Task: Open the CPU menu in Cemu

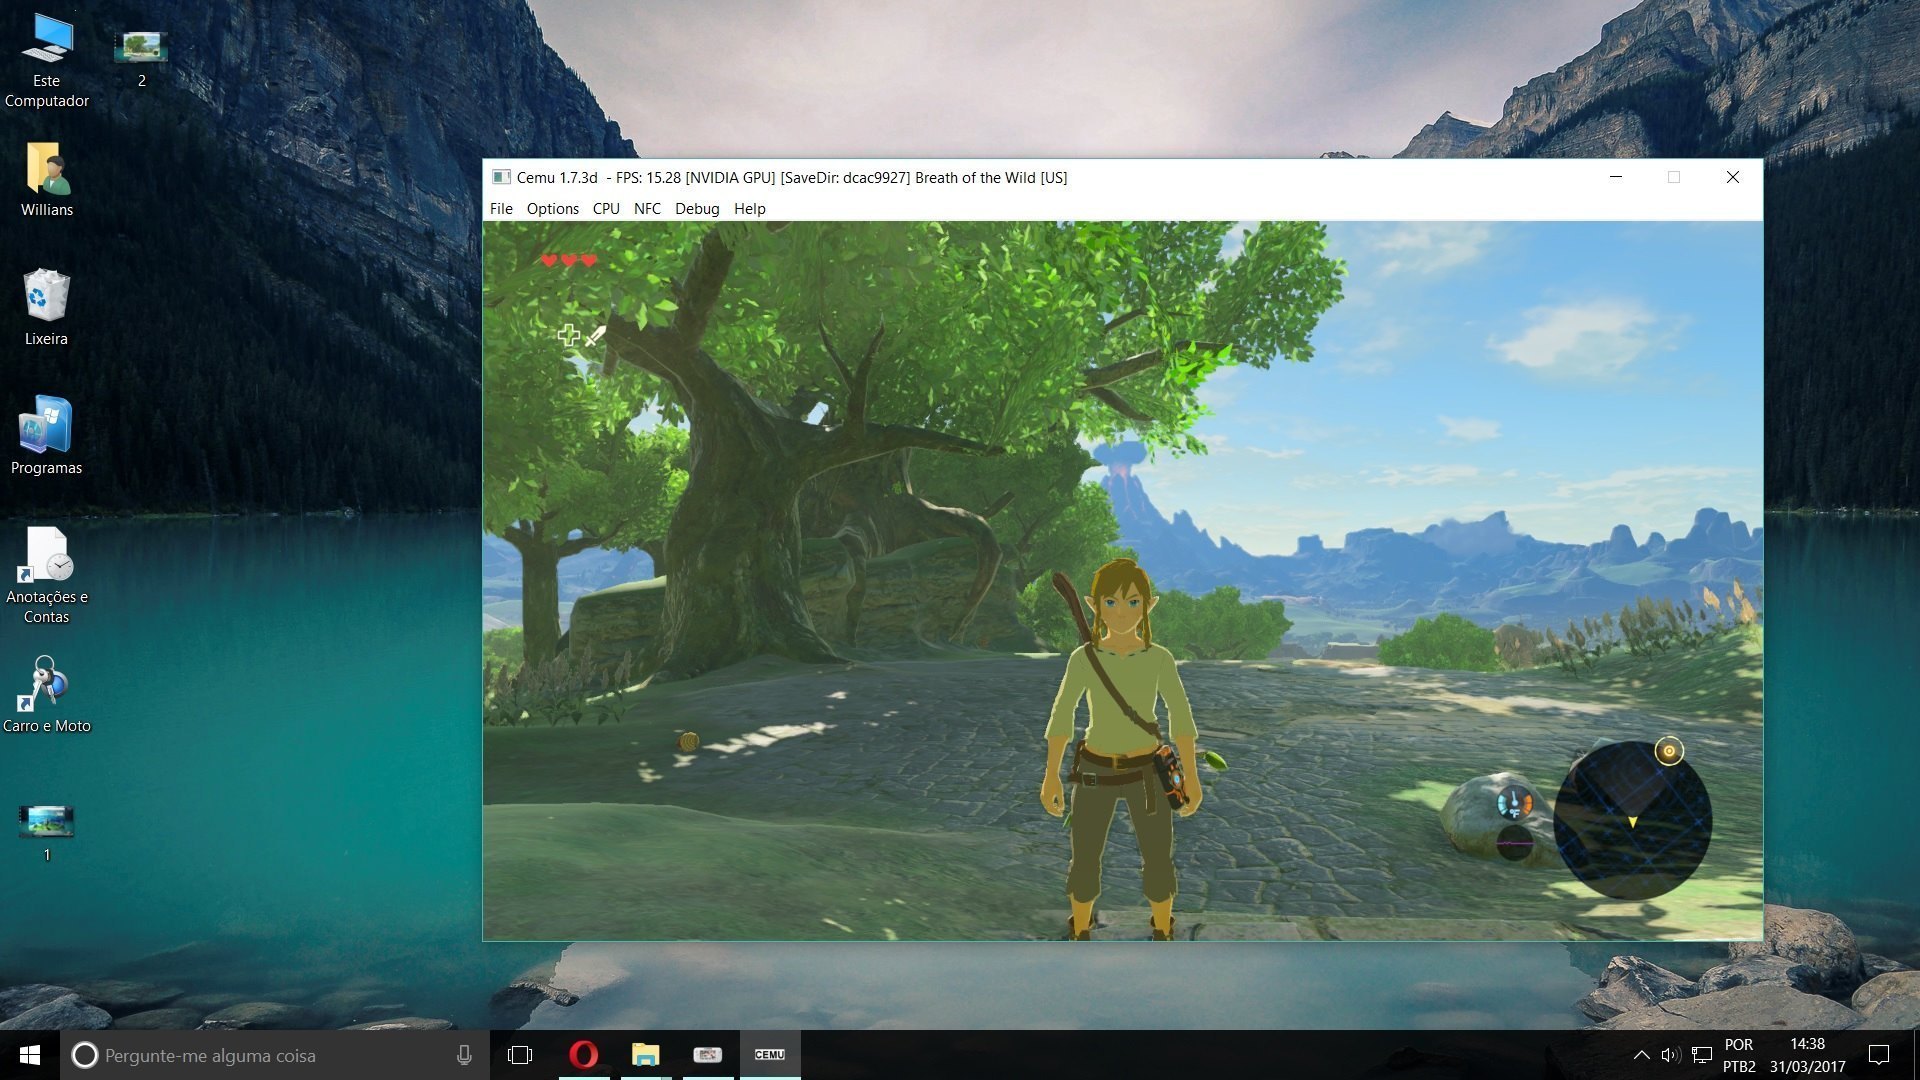Action: pyautogui.click(x=606, y=208)
